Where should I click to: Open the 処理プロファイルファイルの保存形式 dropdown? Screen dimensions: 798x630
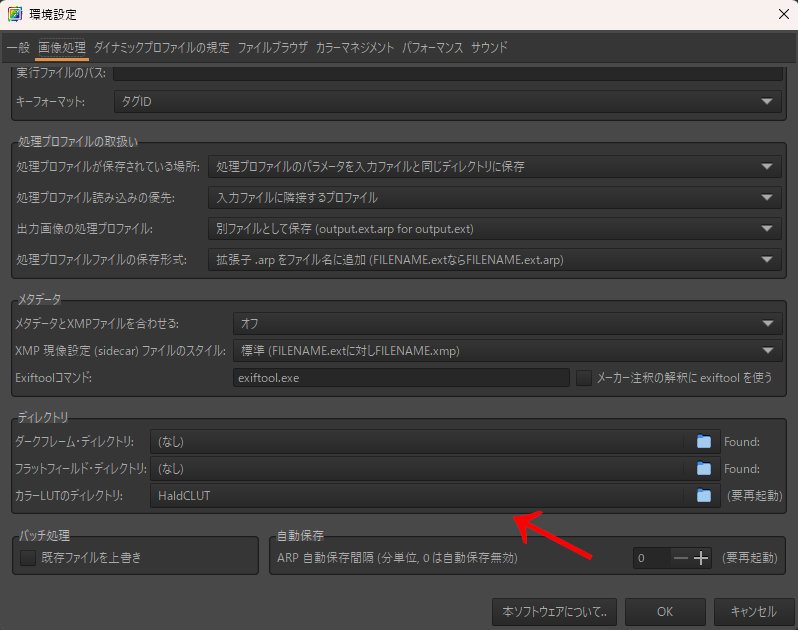[x=495, y=260]
